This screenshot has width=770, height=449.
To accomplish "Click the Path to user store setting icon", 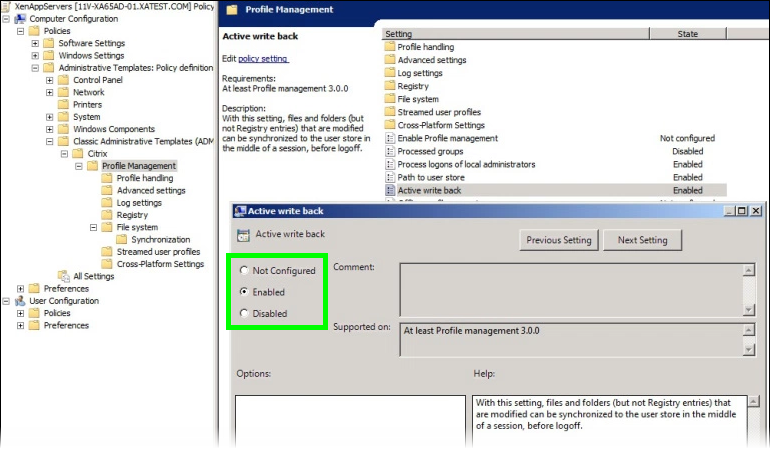I will tap(390, 177).
